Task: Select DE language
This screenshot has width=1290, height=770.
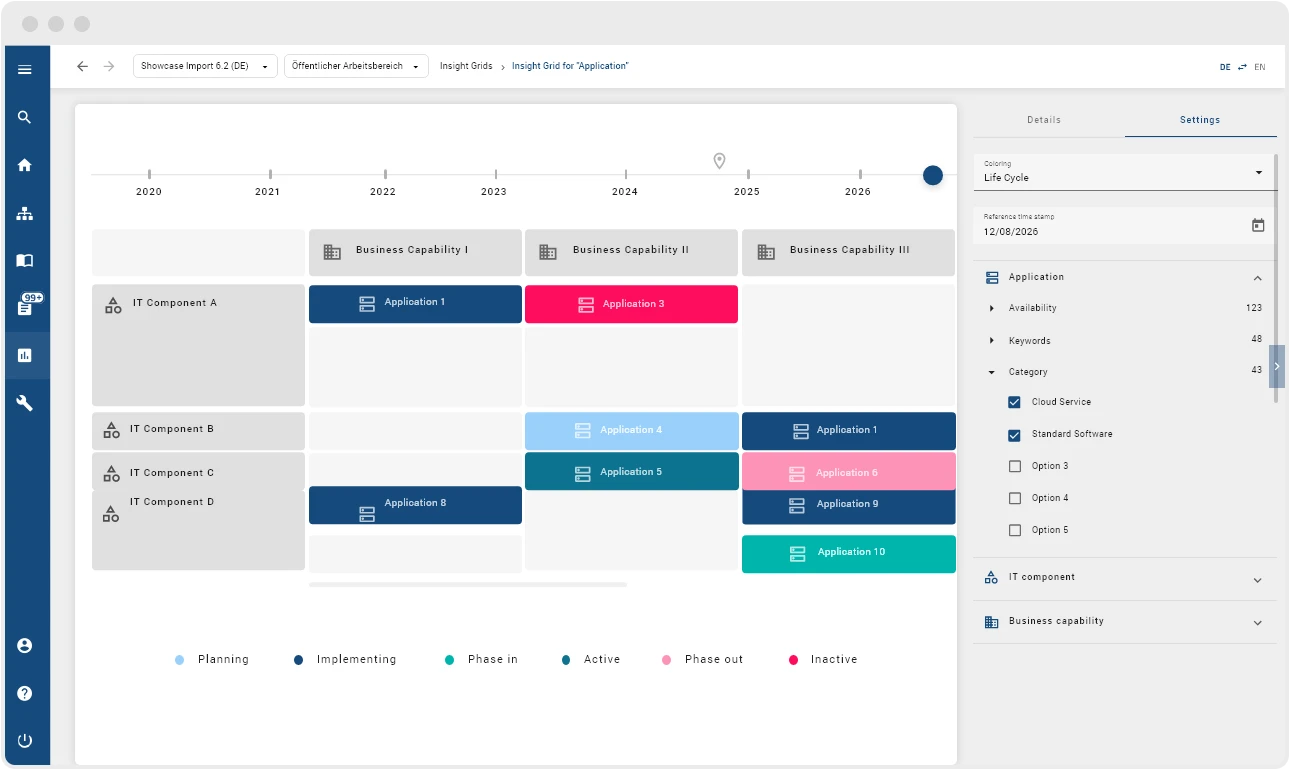Action: 1225,67
